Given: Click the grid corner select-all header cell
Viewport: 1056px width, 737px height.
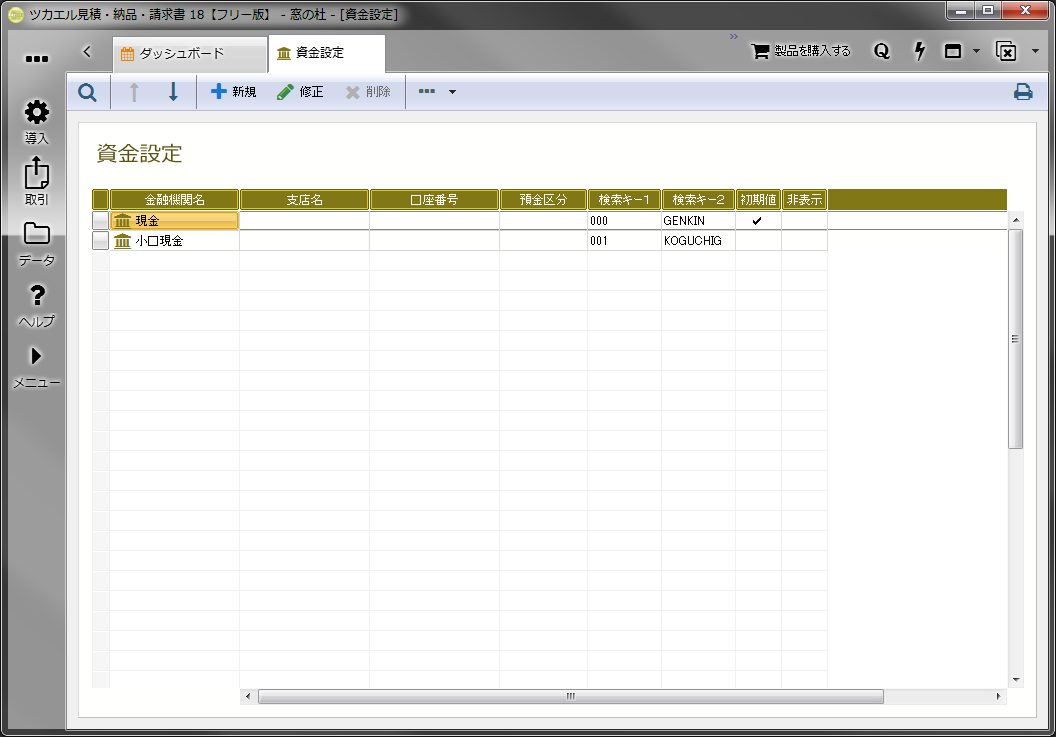Looking at the screenshot, I should pyautogui.click(x=100, y=199).
